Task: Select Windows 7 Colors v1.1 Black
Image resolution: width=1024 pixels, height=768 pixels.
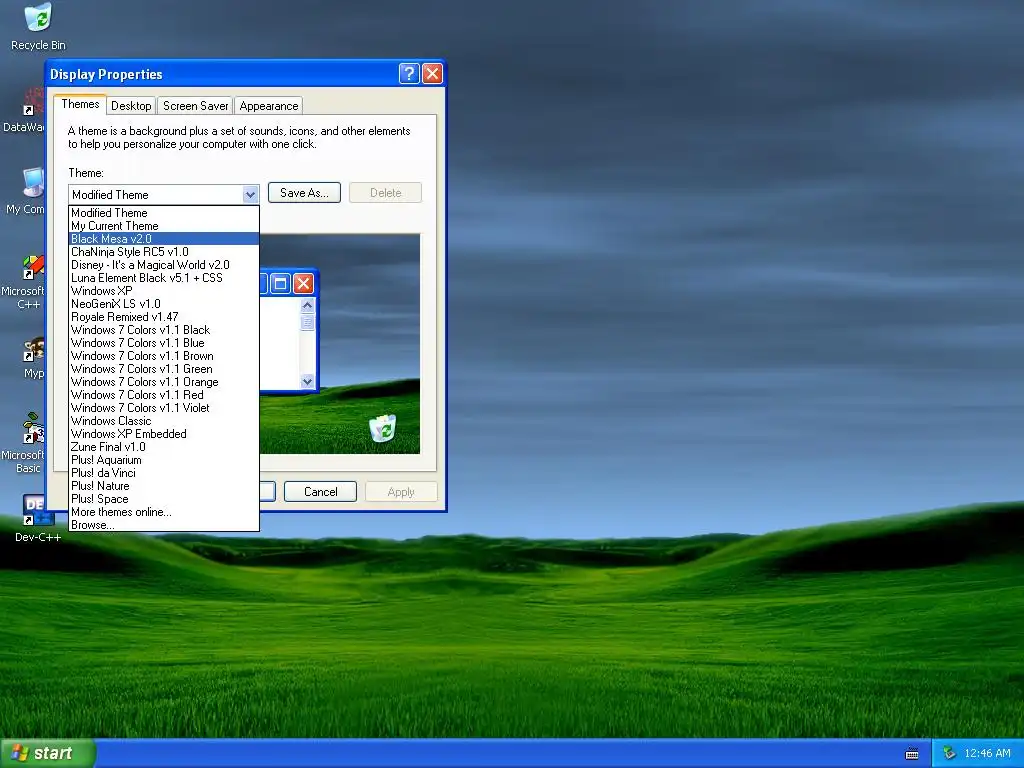Action: point(164,330)
